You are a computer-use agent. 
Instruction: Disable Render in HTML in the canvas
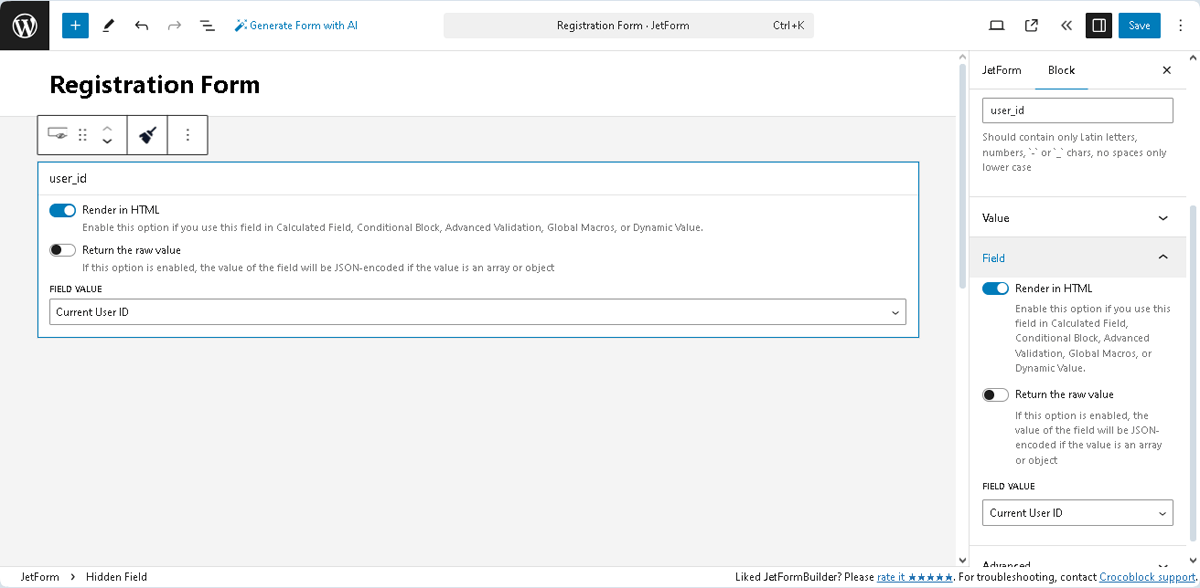tap(63, 210)
